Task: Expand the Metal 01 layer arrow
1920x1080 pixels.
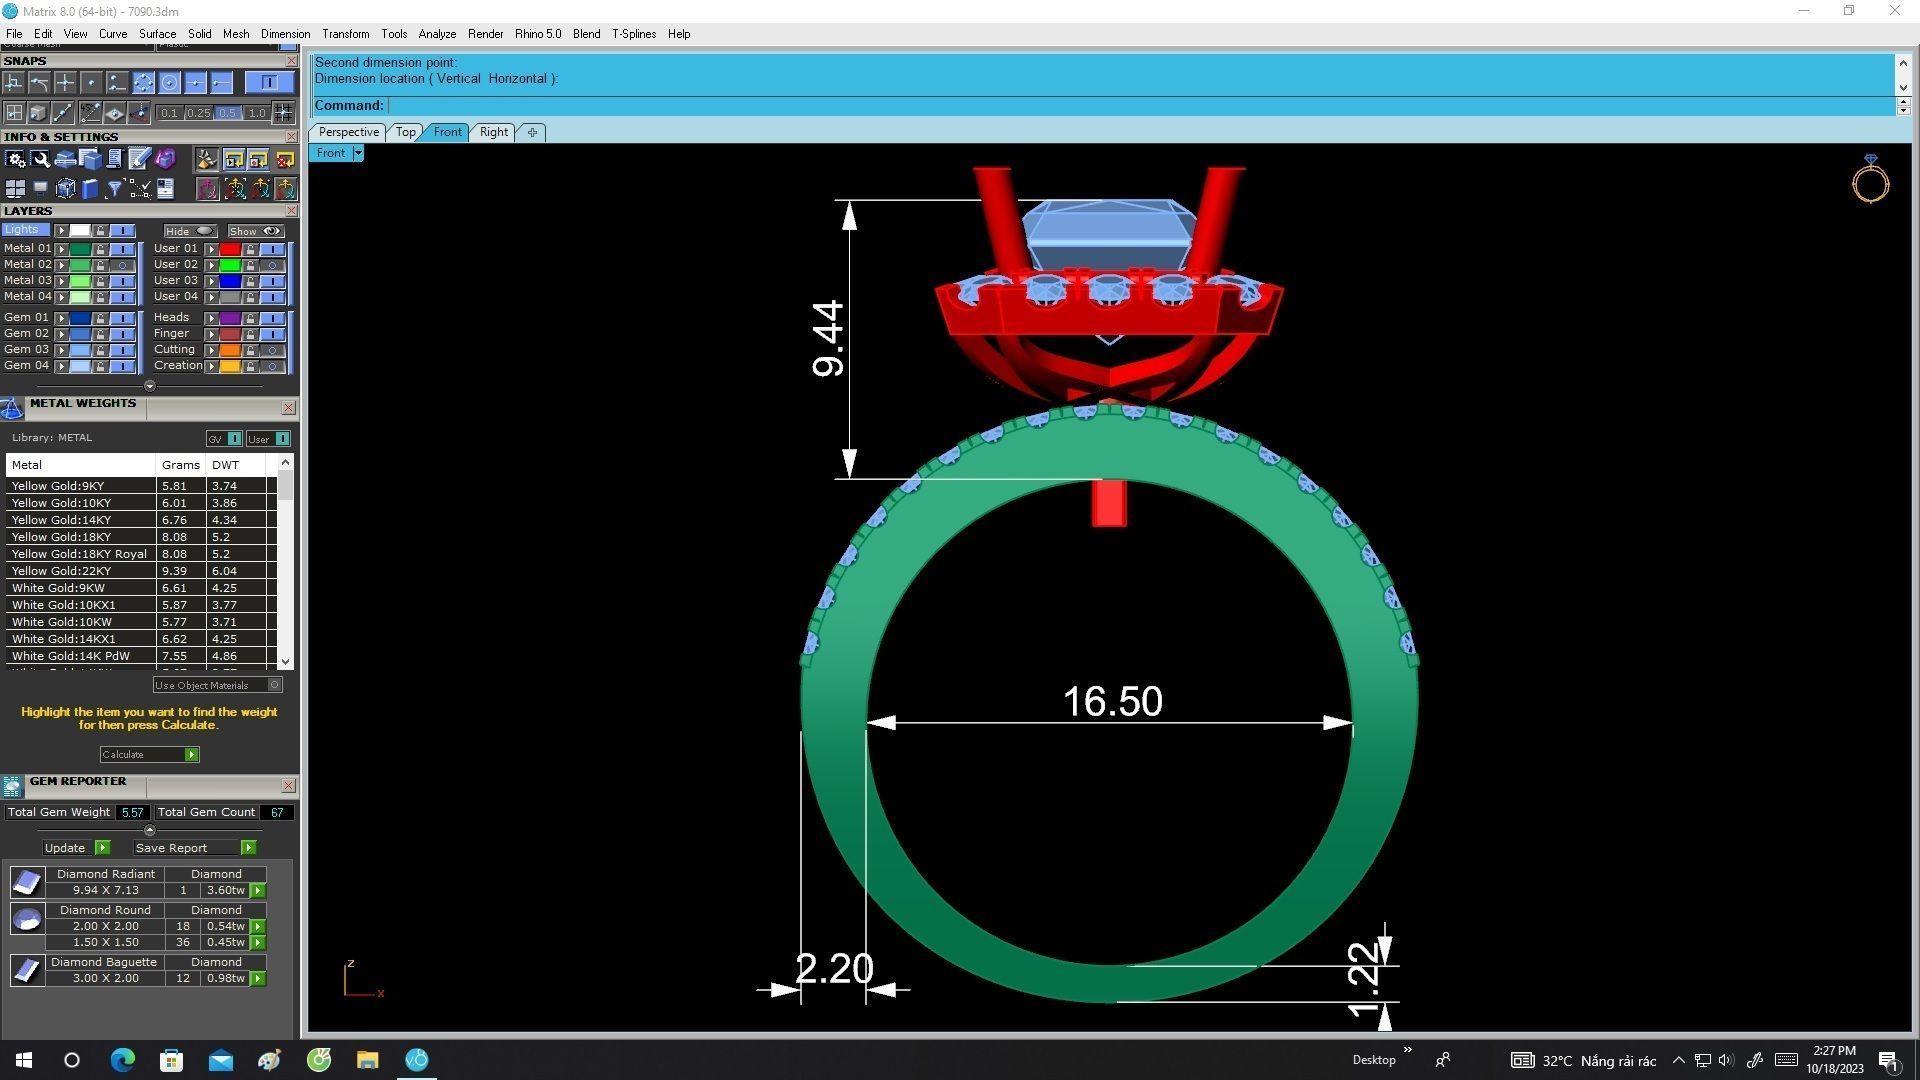Action: point(62,249)
